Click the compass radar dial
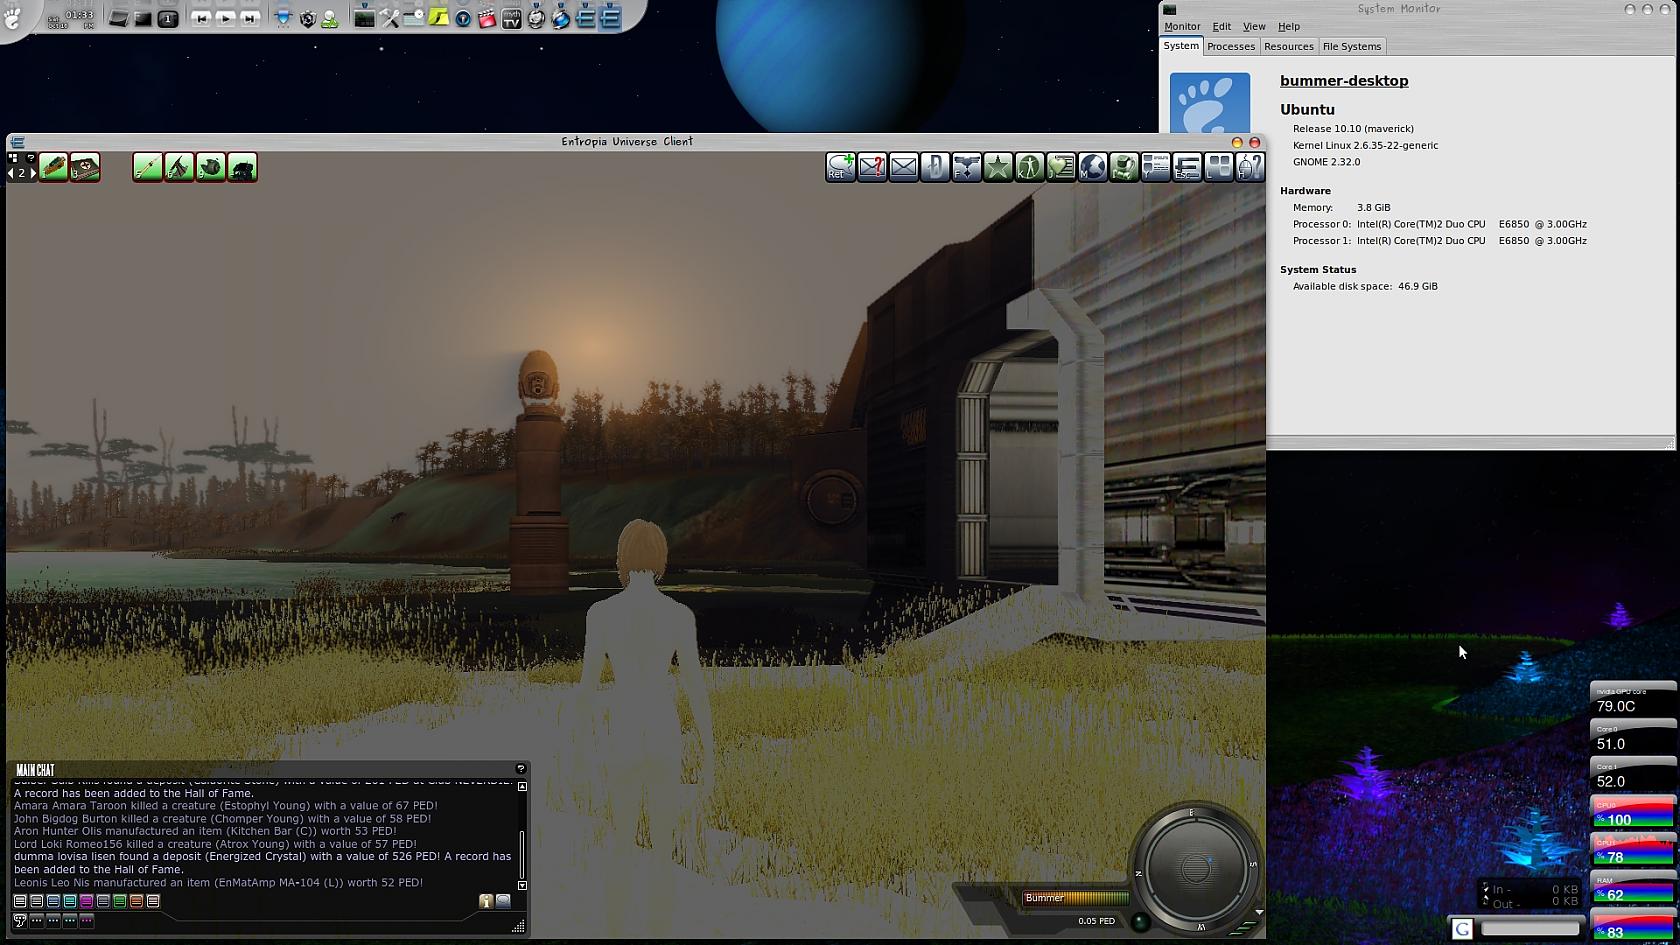 (x=1195, y=868)
